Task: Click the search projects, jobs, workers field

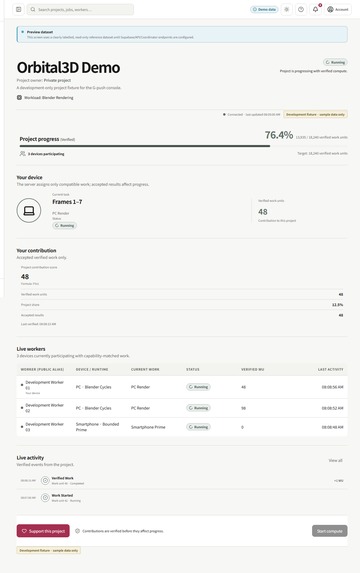Action: [x=80, y=10]
